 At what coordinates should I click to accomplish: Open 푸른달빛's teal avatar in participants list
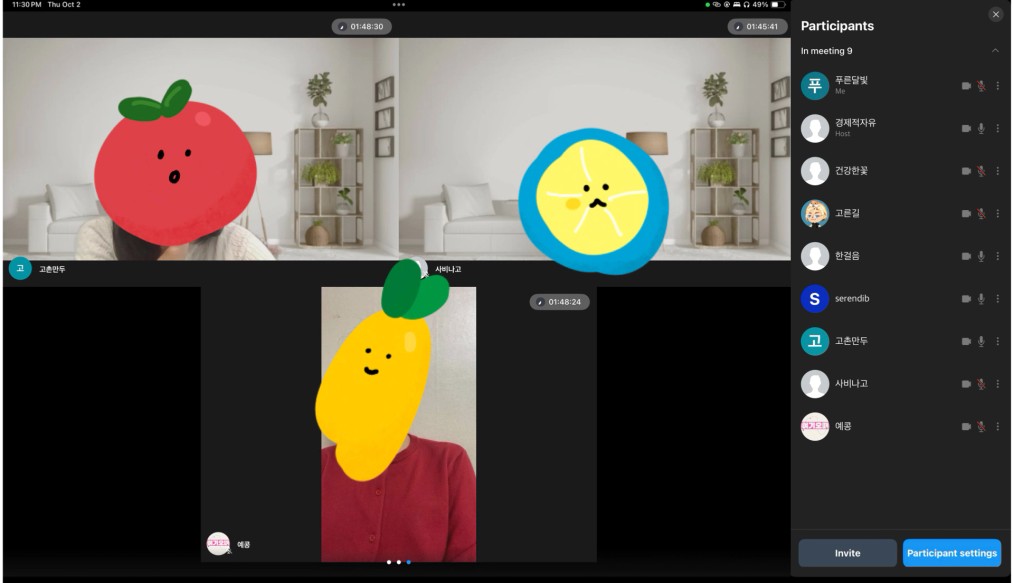click(x=815, y=85)
